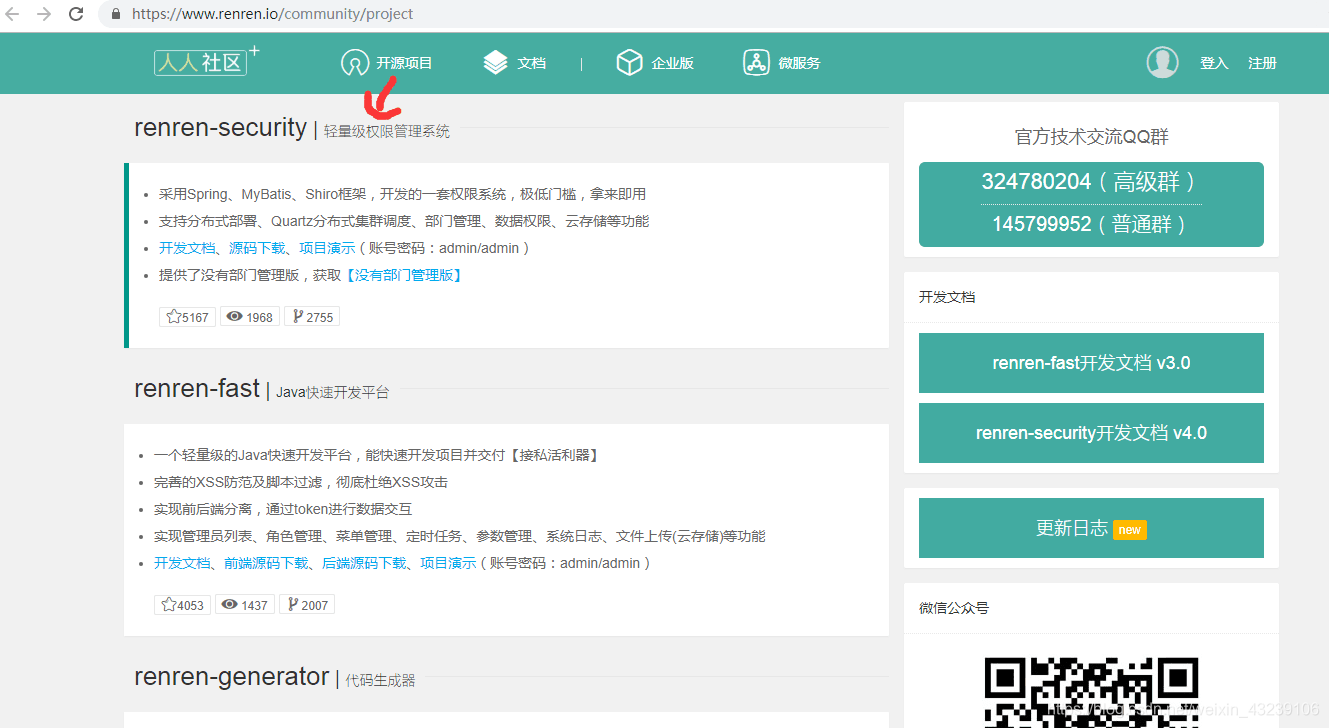Image resolution: width=1329 pixels, height=728 pixels.
Task: Click the star count 4053 badge
Action: coord(182,605)
